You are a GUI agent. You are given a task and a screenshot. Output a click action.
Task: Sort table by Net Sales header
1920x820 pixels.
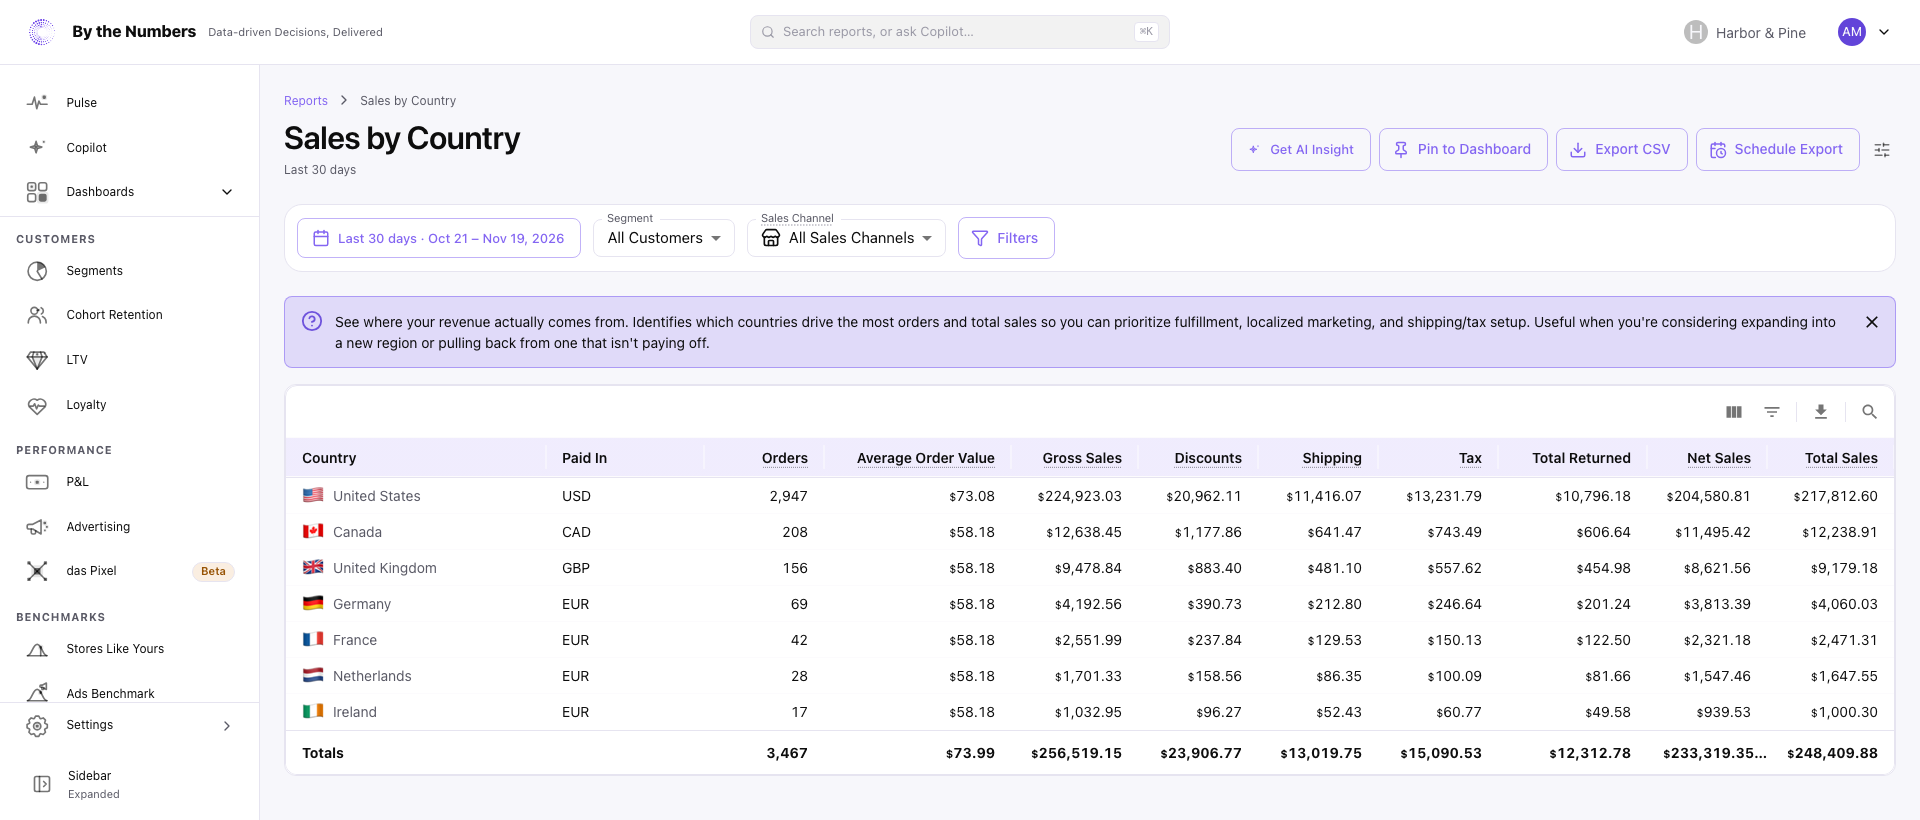coord(1719,458)
